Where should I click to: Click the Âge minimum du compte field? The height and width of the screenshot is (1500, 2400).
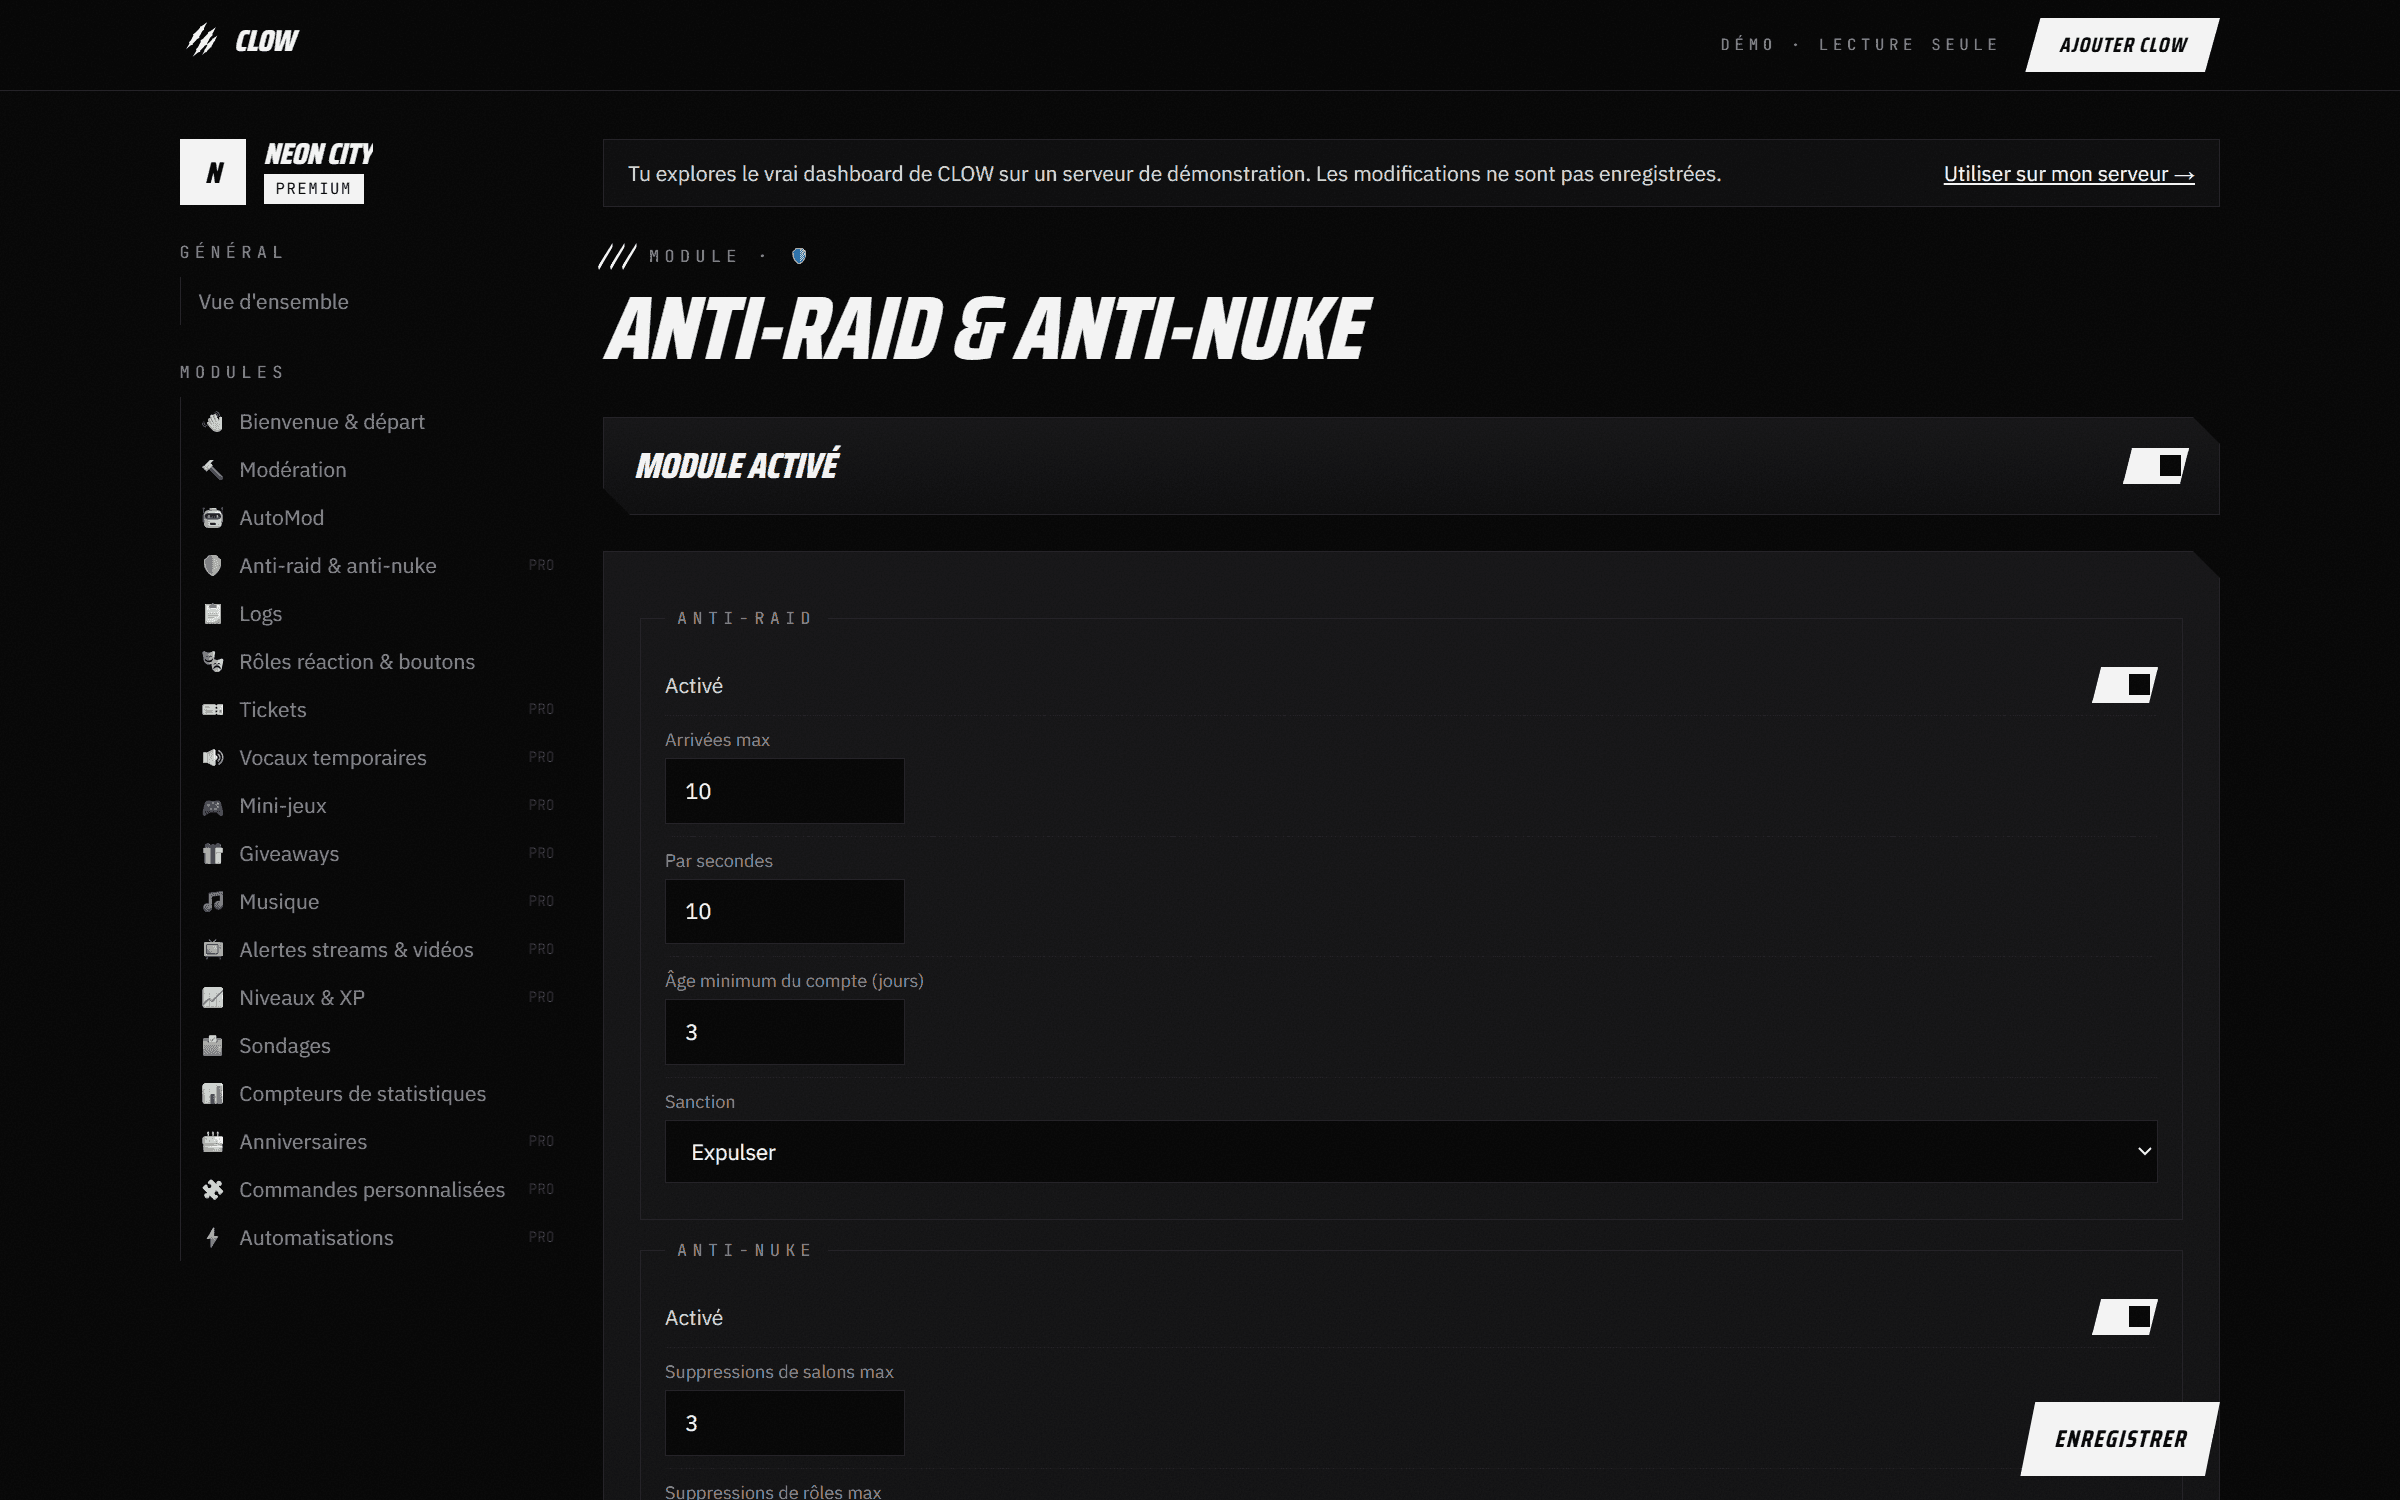pyautogui.click(x=785, y=1032)
